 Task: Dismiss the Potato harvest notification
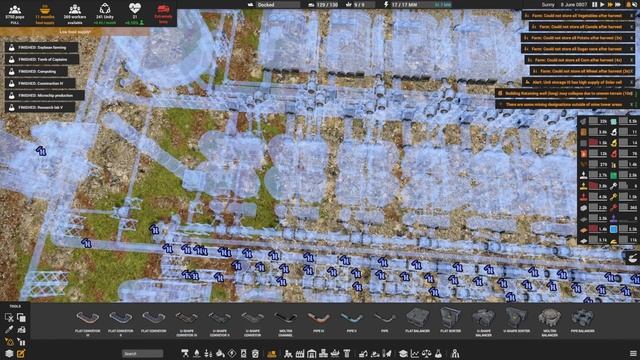tap(631, 38)
